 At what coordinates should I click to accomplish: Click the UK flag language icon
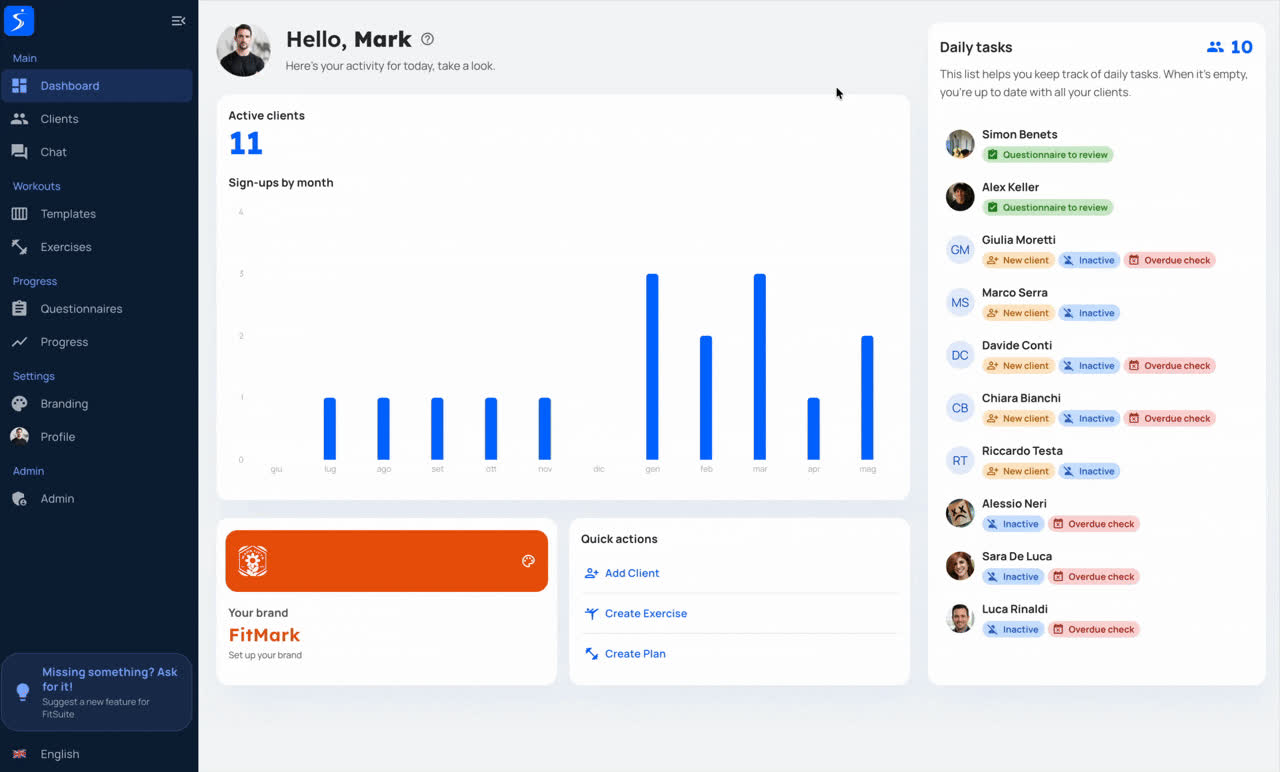point(19,754)
